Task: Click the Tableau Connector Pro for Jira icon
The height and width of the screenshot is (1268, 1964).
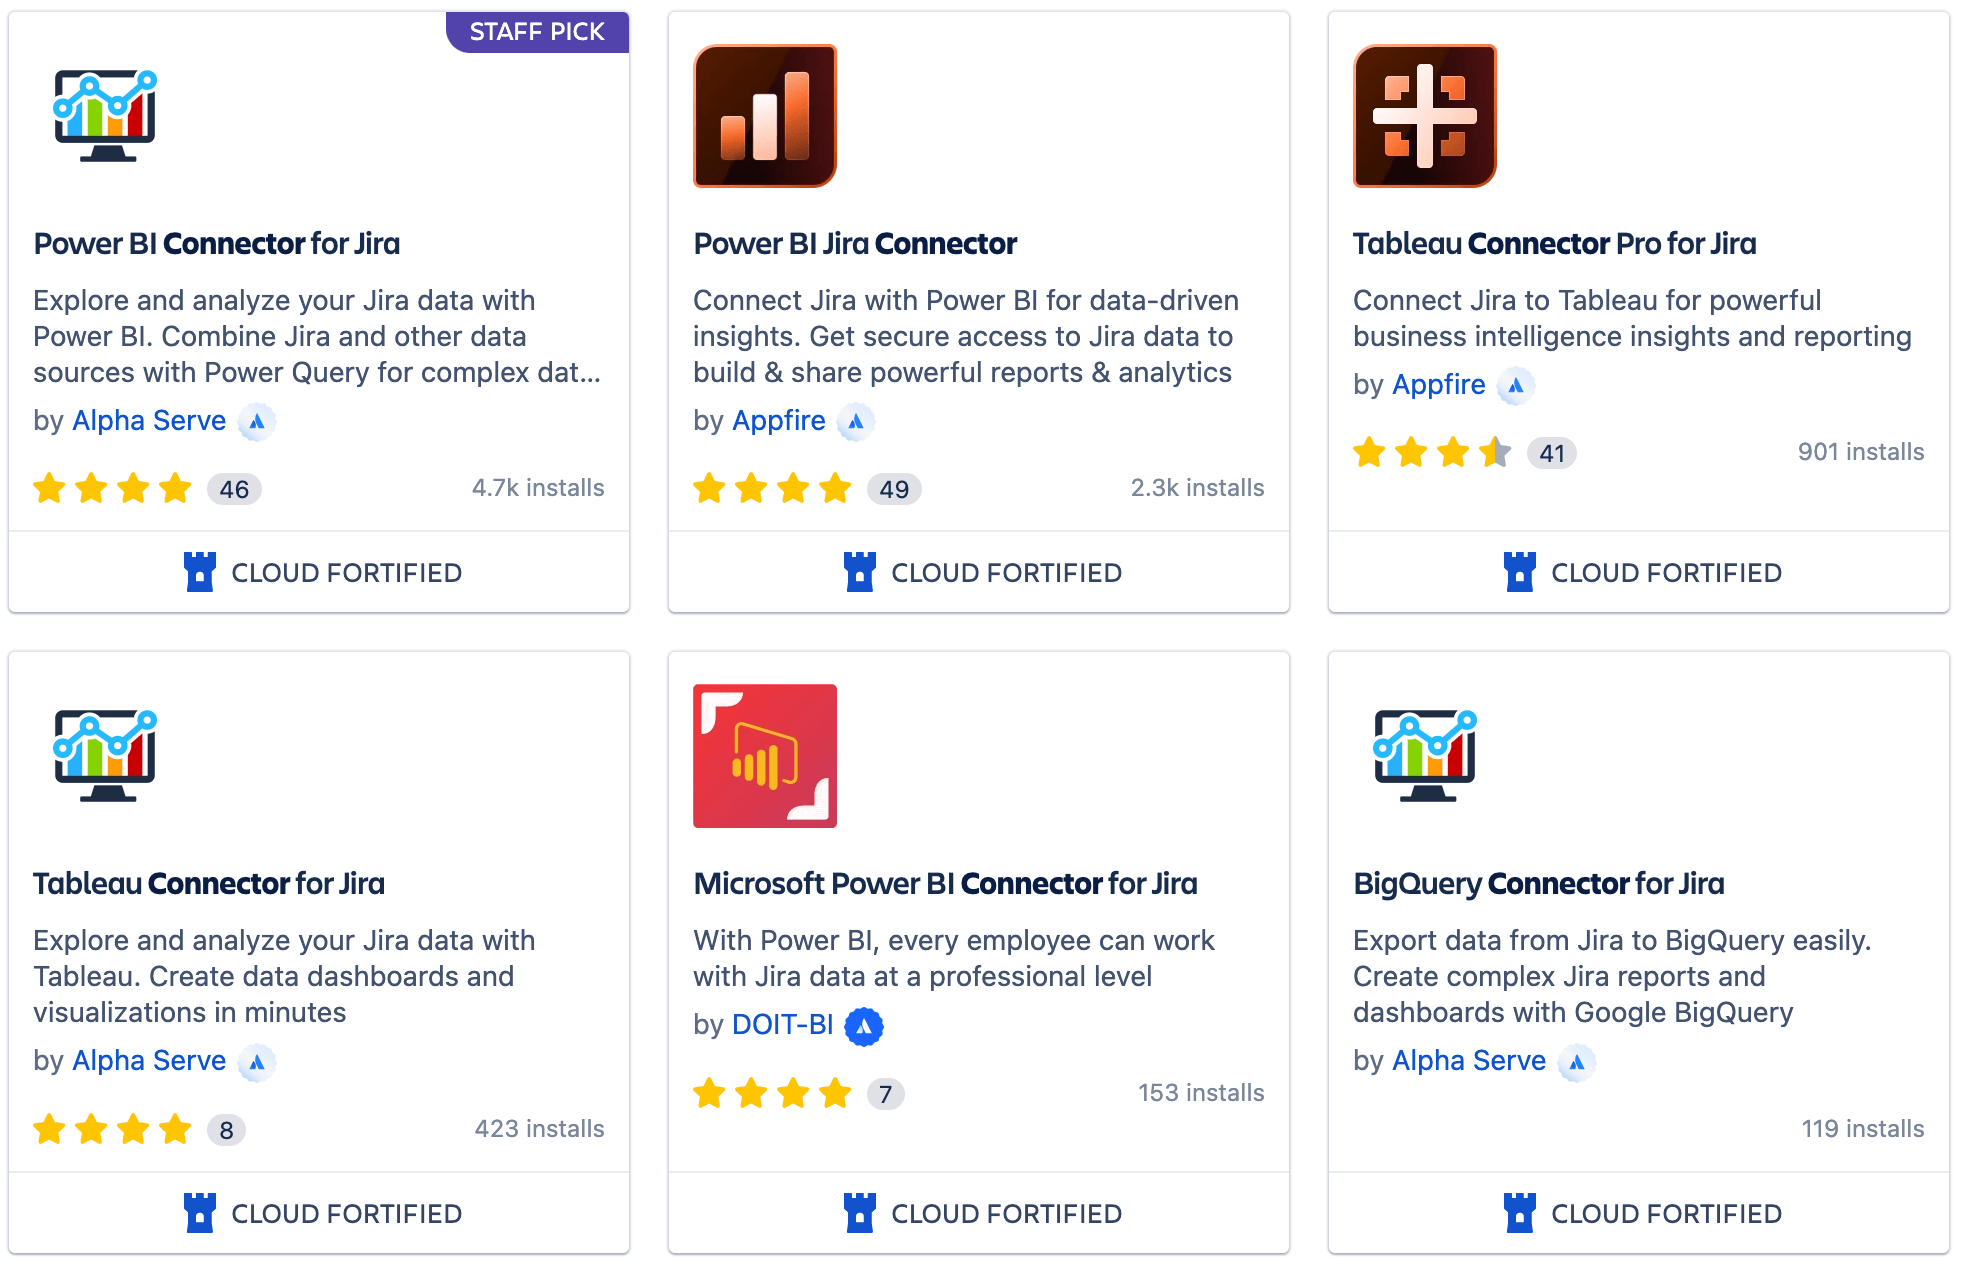Action: 1425,116
